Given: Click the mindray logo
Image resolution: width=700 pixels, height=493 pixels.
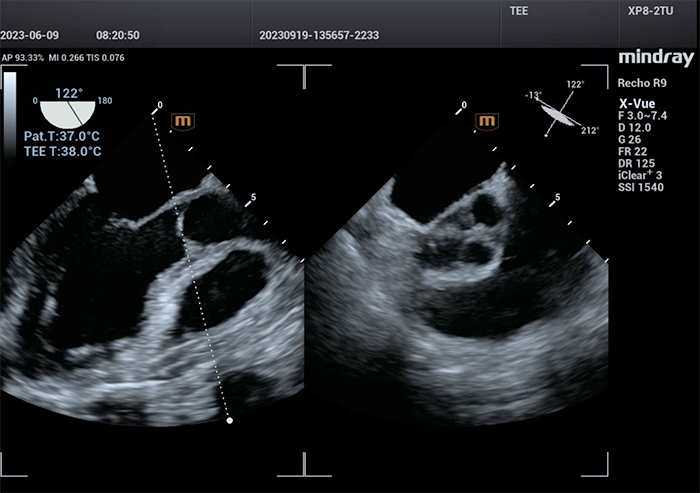Looking at the screenshot, I should tap(655, 58).
